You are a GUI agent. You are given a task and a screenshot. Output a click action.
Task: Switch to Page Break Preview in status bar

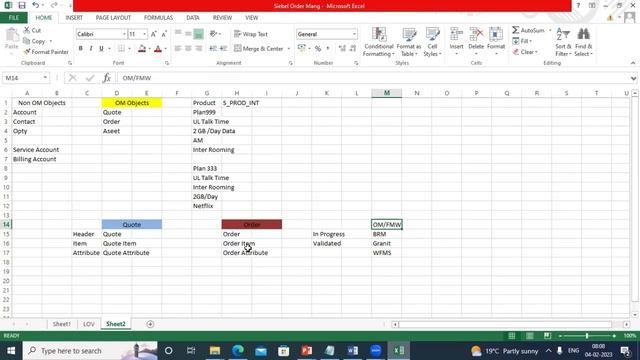point(547,336)
